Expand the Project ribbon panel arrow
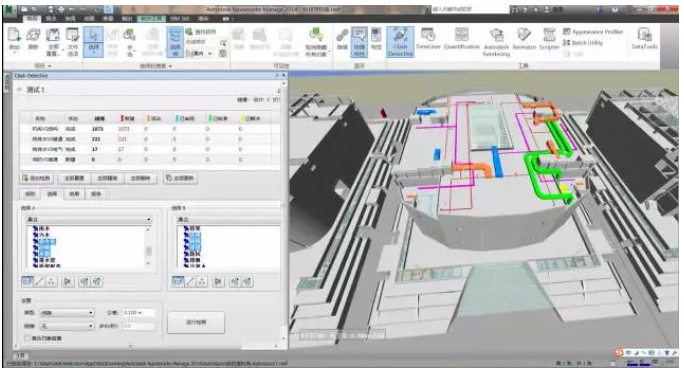The width and height of the screenshot is (684, 374). tap(50, 66)
